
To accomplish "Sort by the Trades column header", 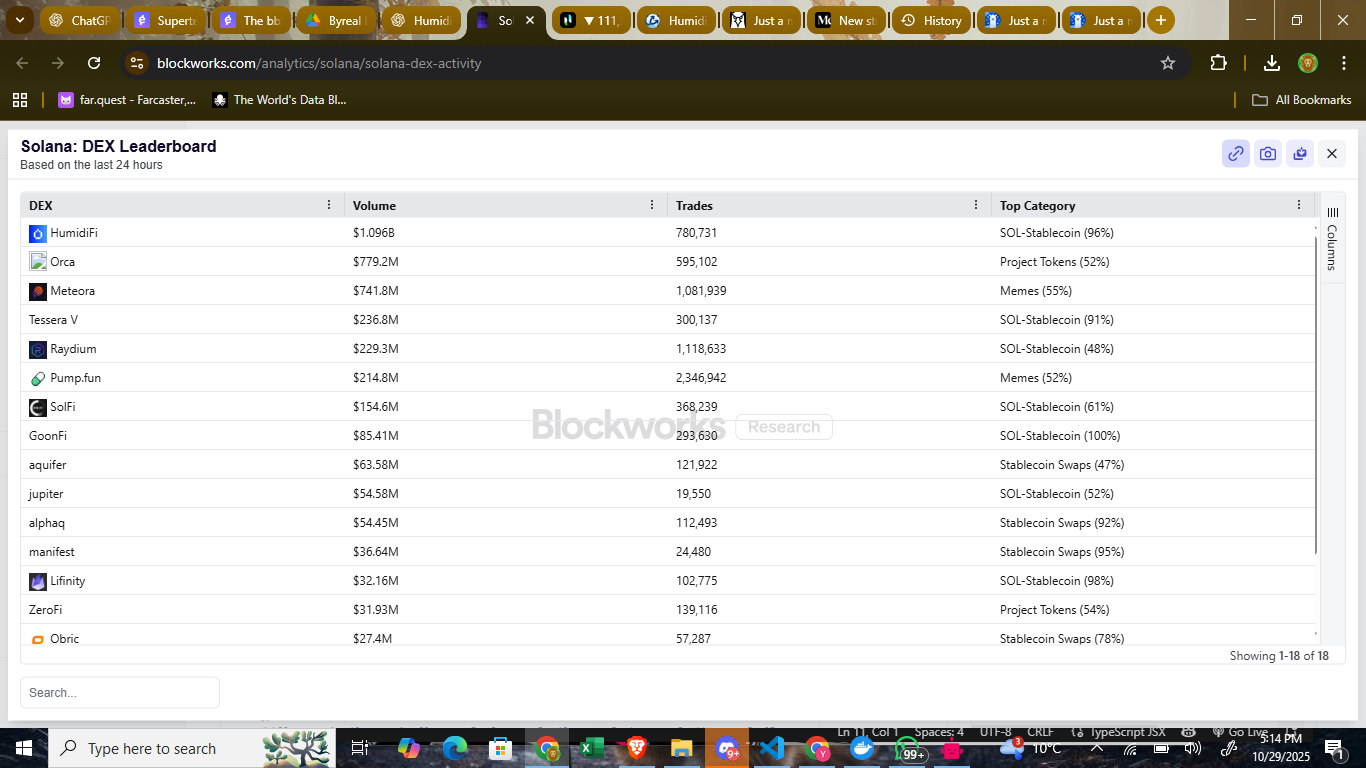I will [x=694, y=206].
